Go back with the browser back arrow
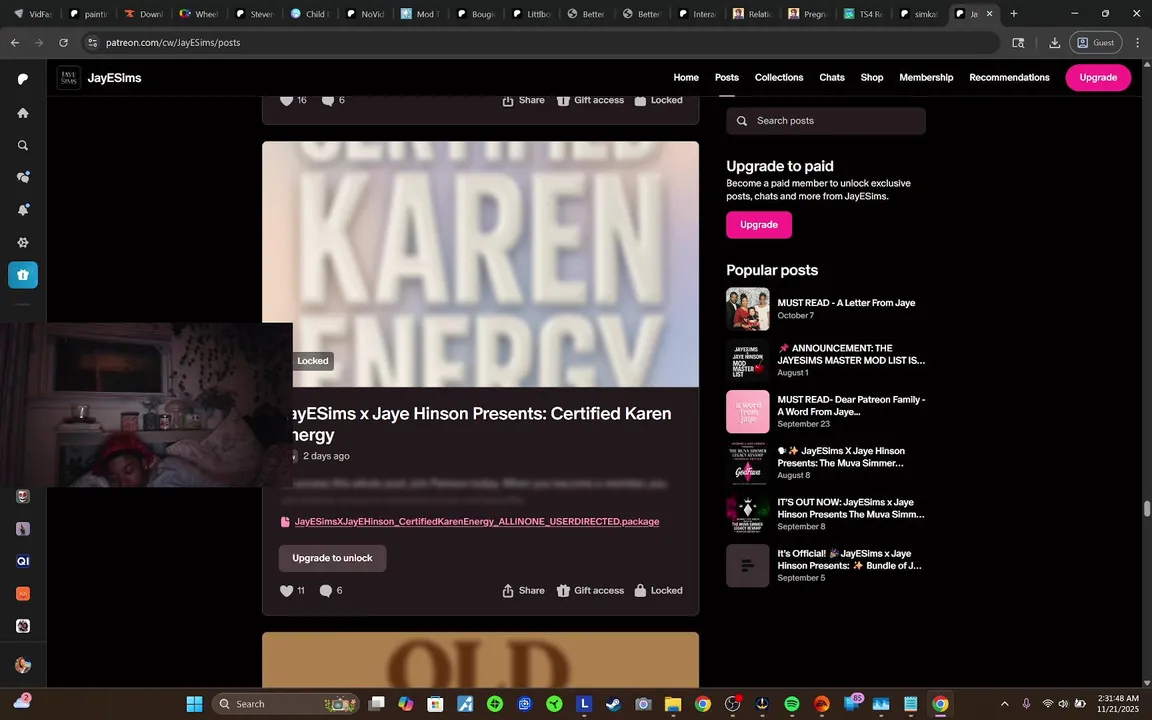This screenshot has width=1152, height=720. click(15, 43)
